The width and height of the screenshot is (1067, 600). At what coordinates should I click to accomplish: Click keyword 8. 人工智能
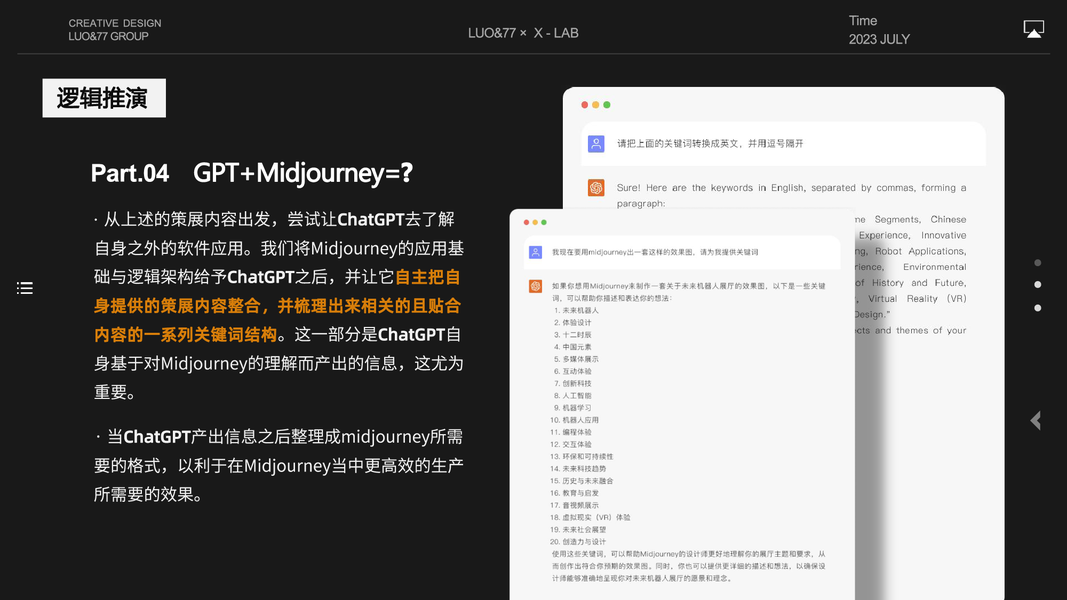tap(572, 396)
